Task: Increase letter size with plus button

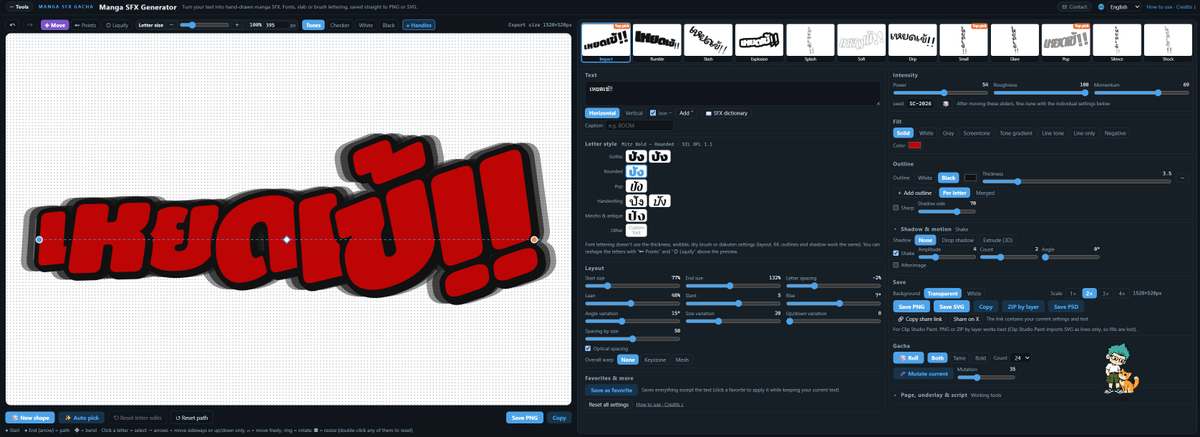Action: 237,24
